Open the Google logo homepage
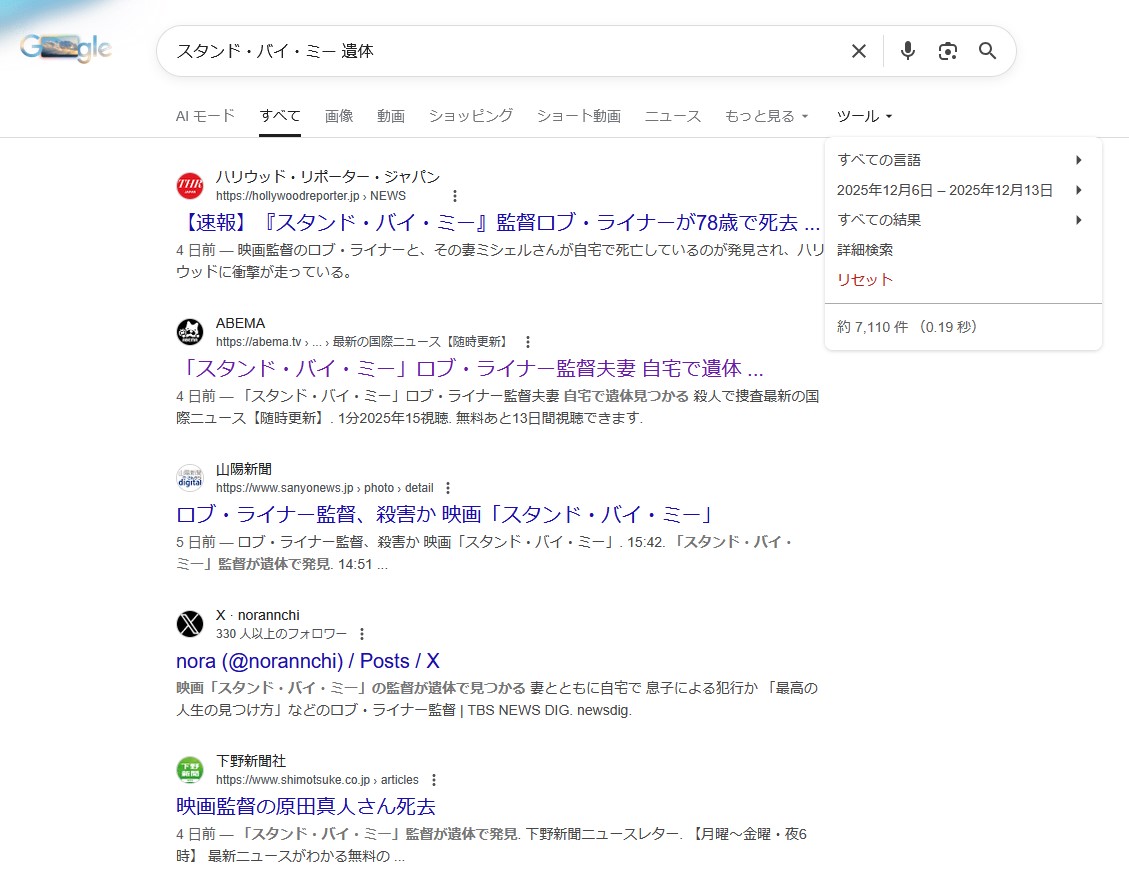Screen dimensions: 1129x879 click(x=66, y=48)
